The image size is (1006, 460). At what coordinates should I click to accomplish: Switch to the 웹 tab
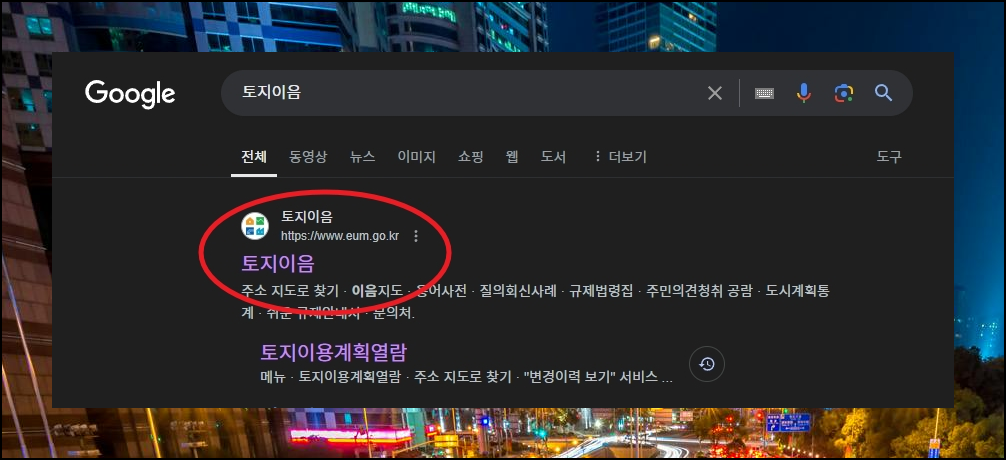pyautogui.click(x=512, y=157)
